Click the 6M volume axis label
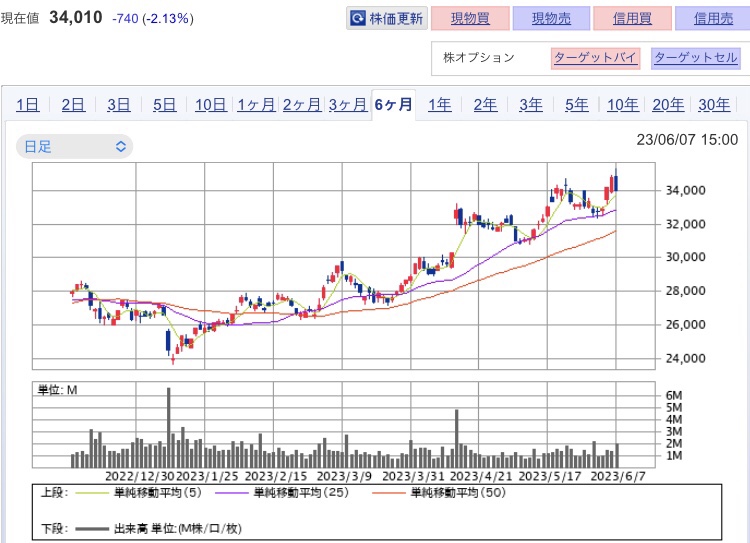The height and width of the screenshot is (543, 750). [x=674, y=396]
